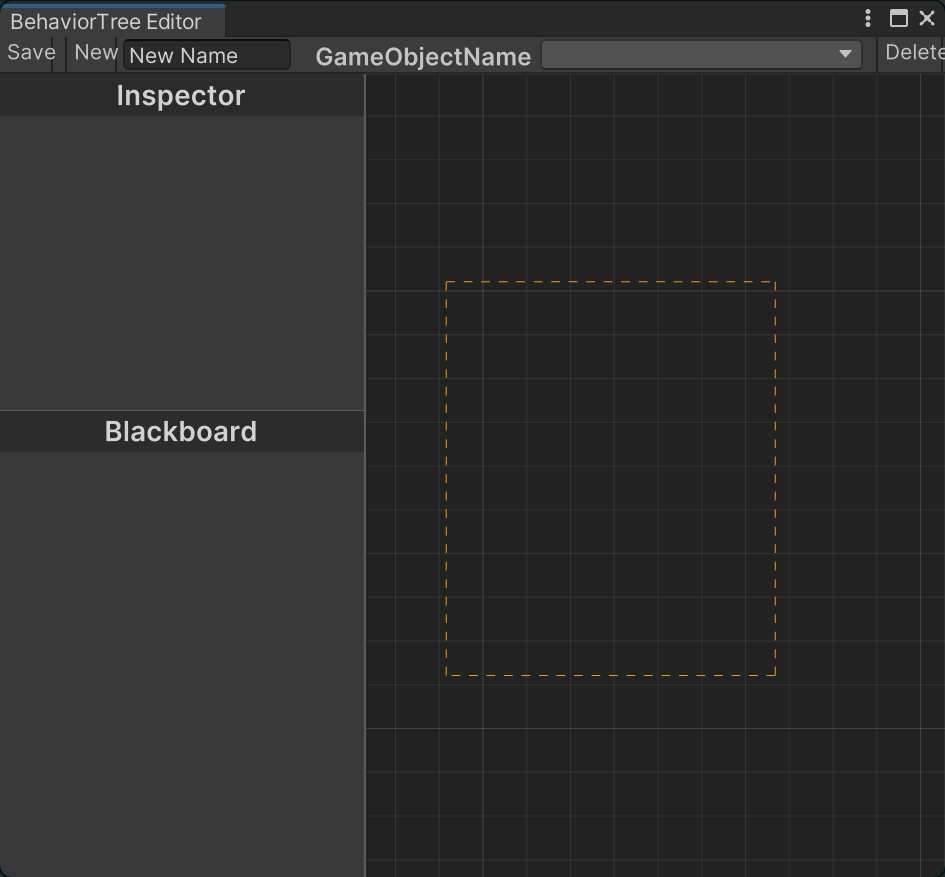Screen dimensions: 945x877
Task: Click inside the empty Inspector panel area
Action: [x=181, y=262]
